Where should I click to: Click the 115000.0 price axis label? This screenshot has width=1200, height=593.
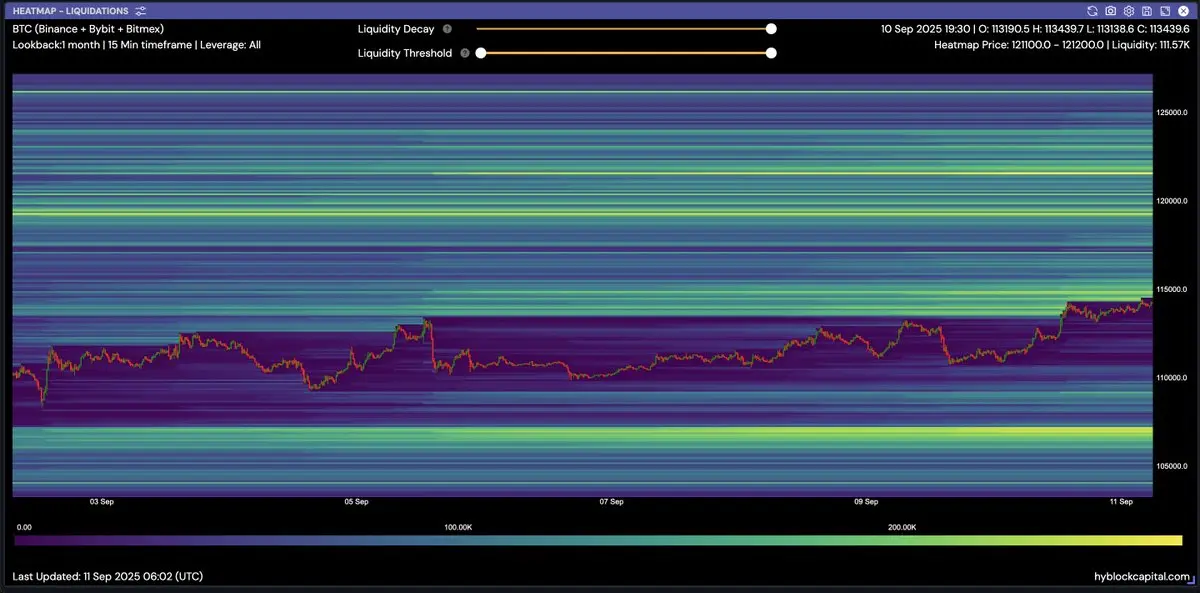[1170, 289]
